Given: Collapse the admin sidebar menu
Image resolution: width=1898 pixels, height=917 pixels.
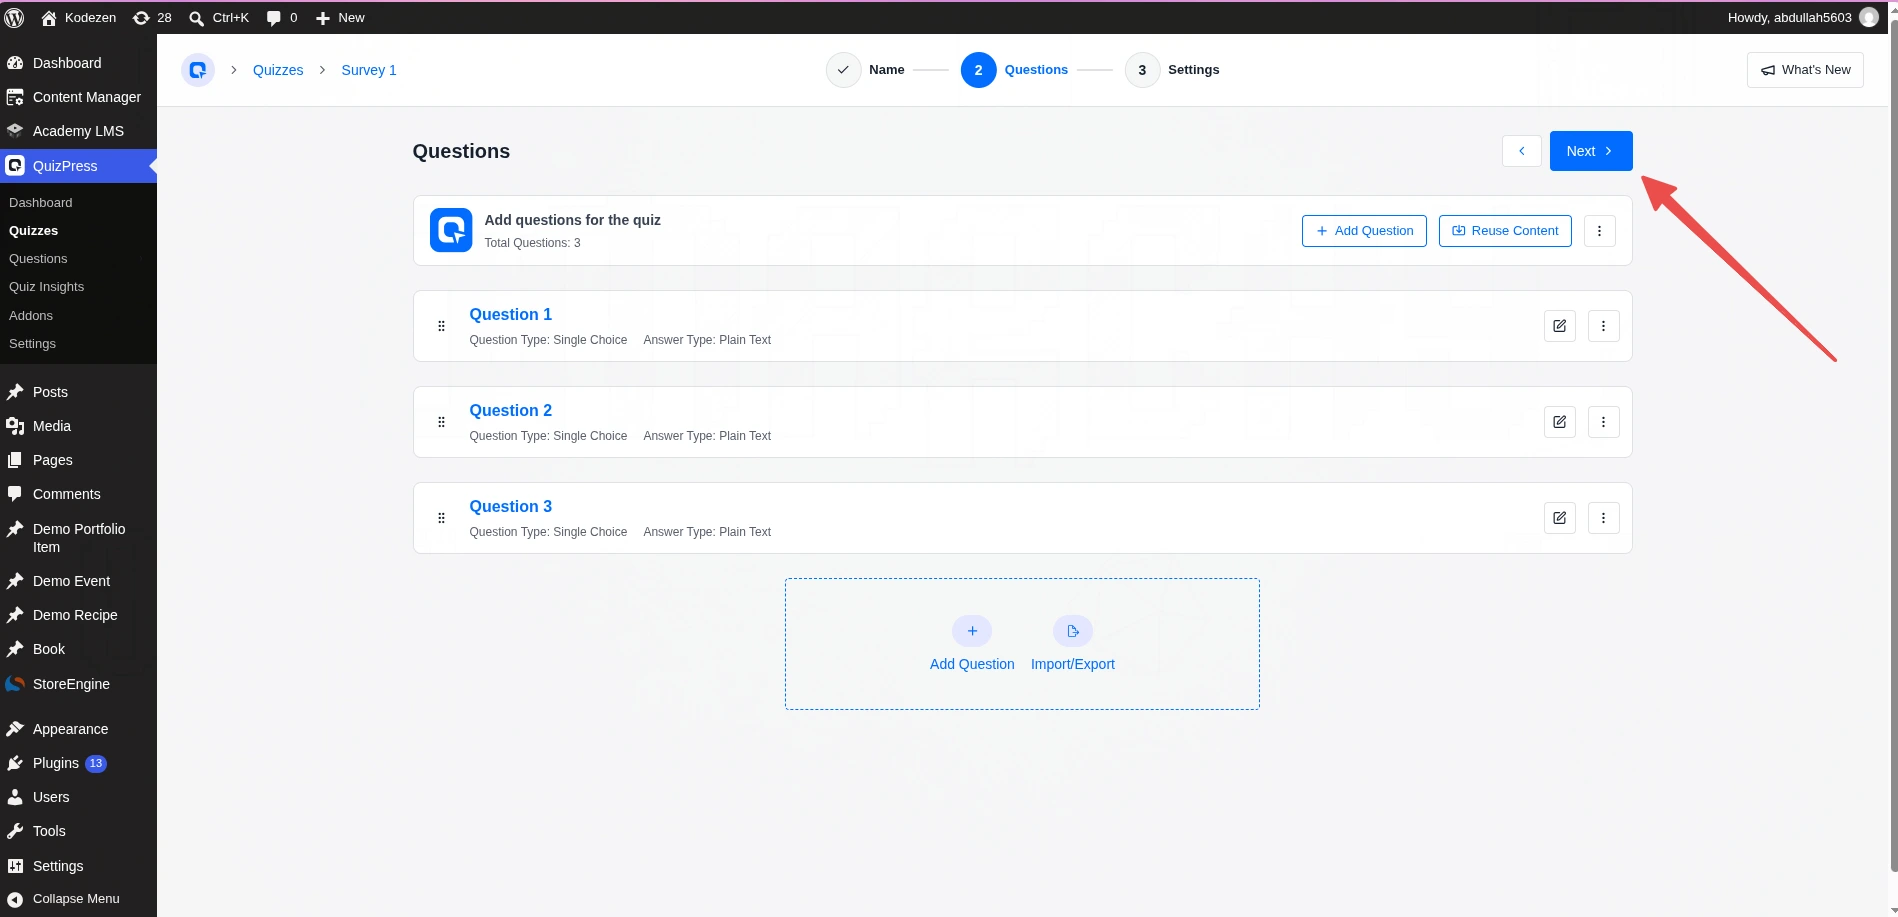Looking at the screenshot, I should pos(78,899).
